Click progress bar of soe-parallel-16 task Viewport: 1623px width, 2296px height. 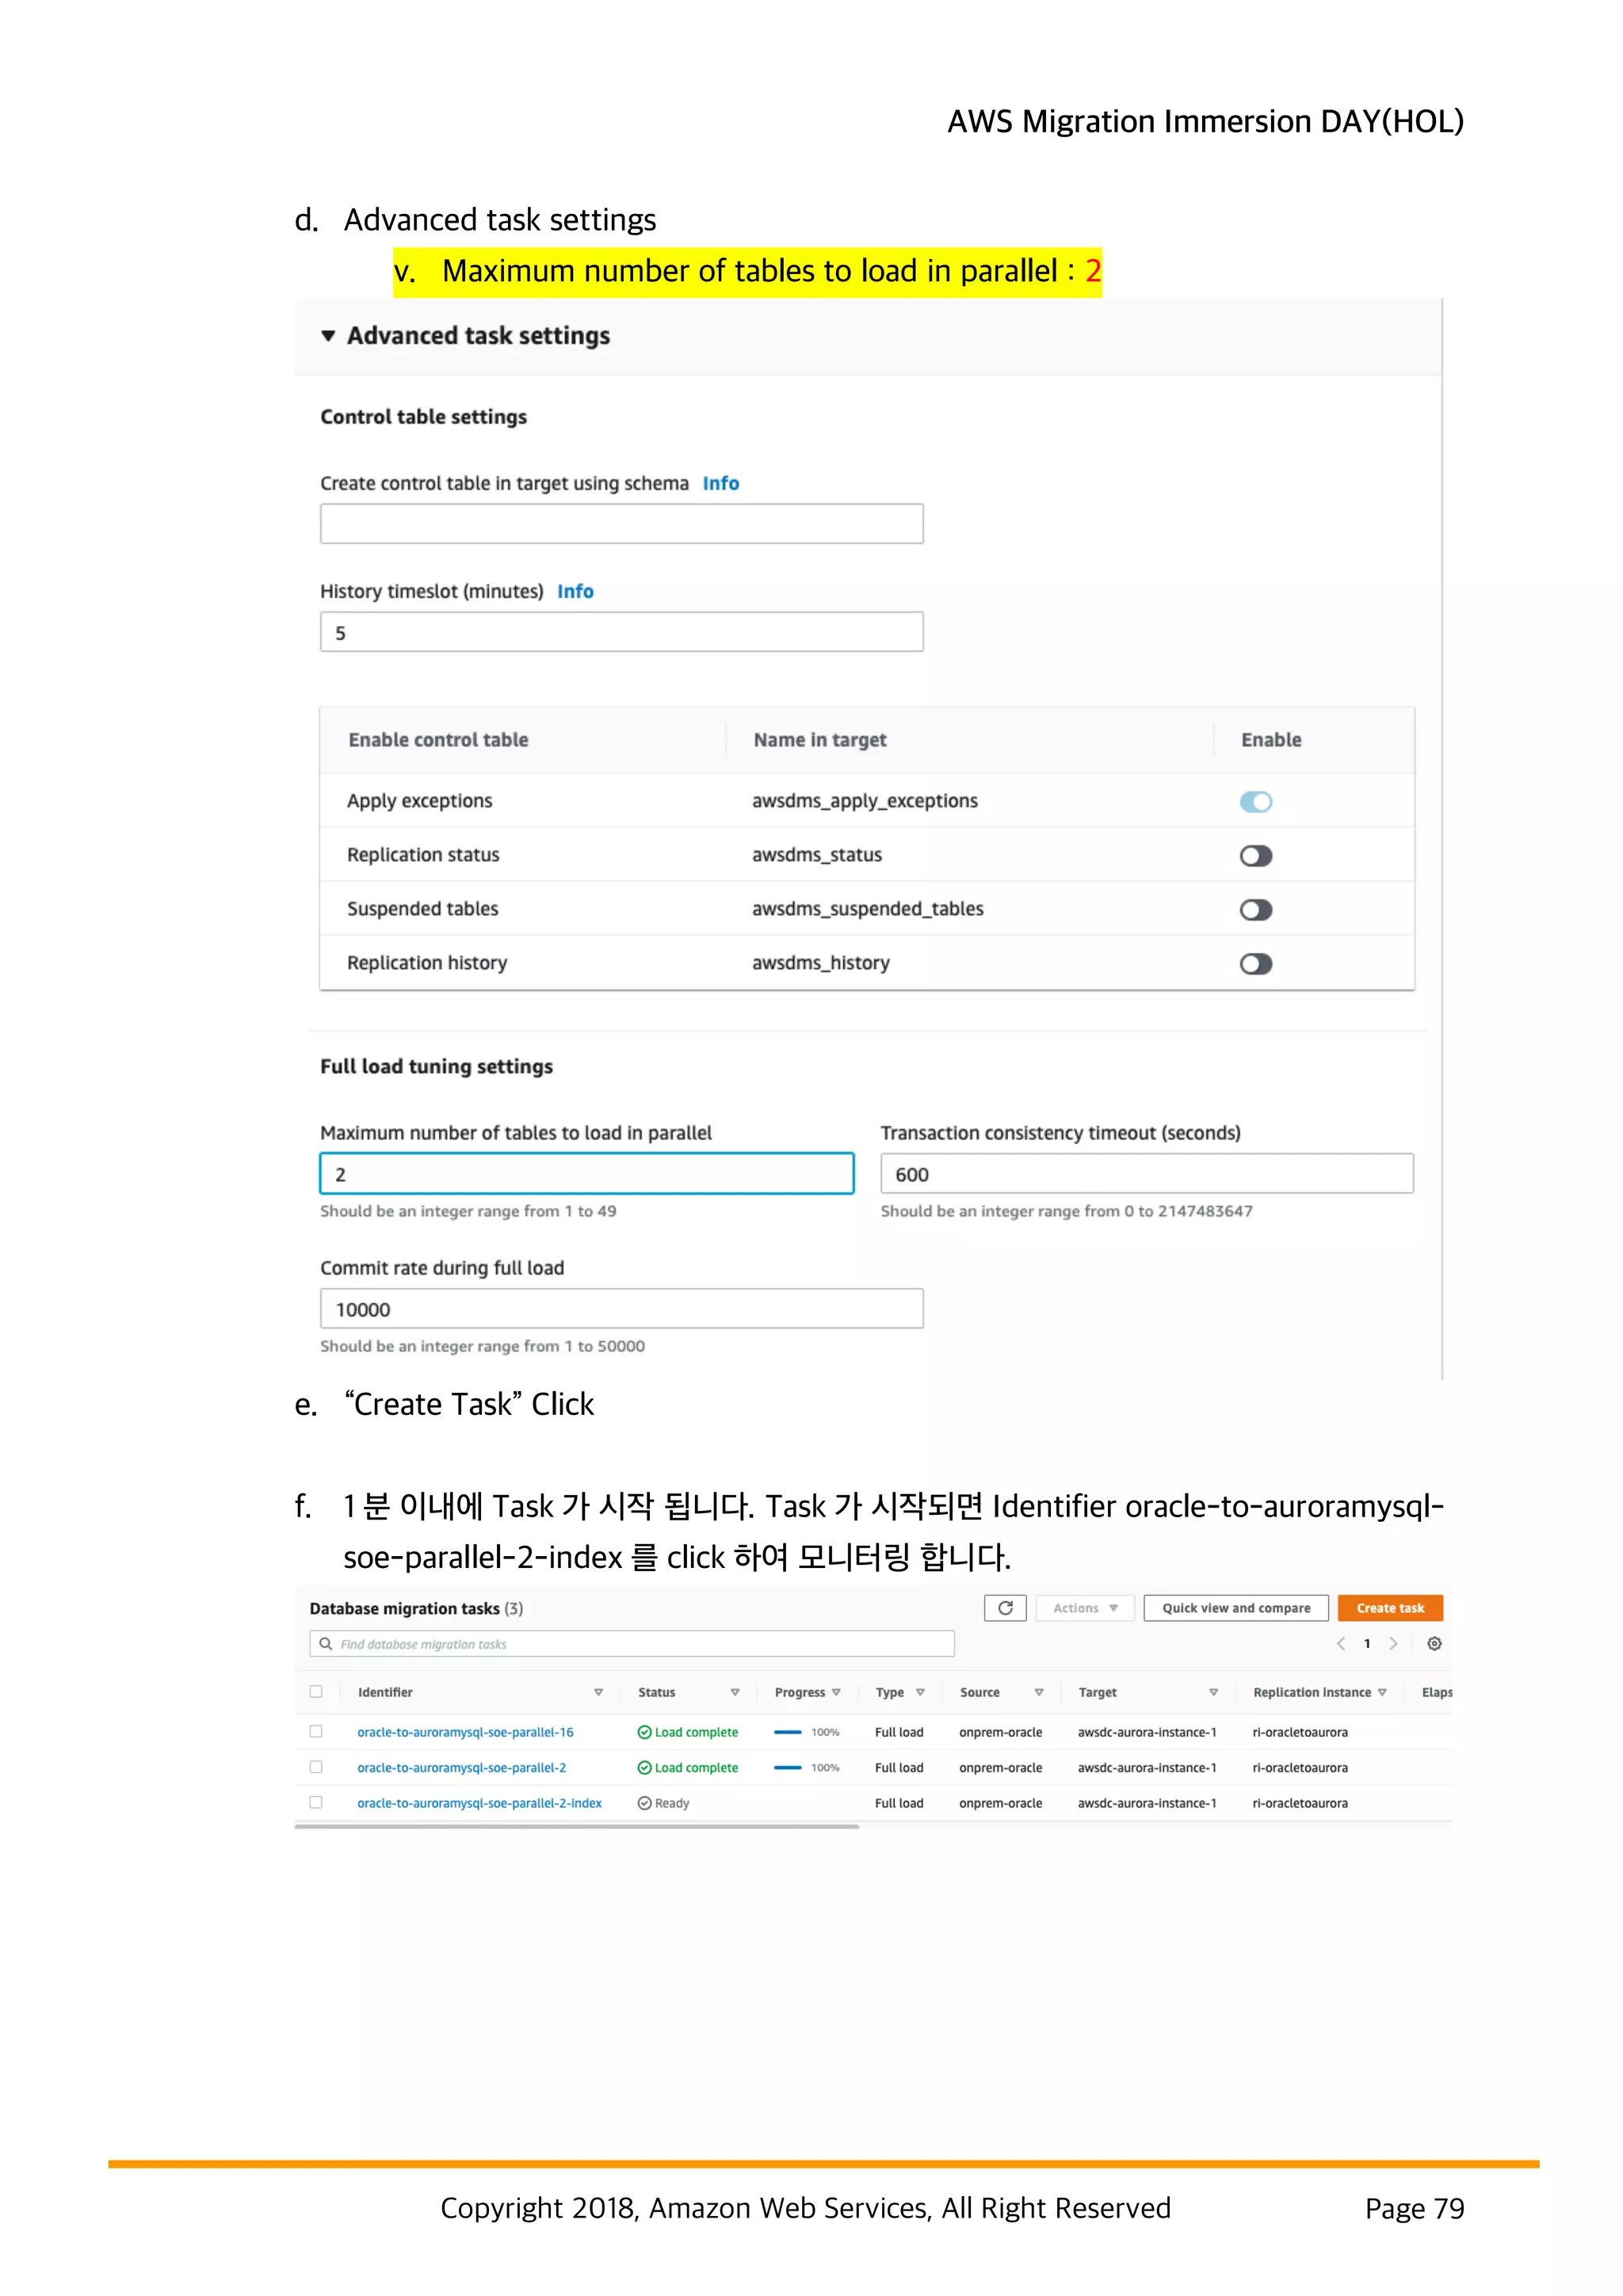coord(788,1732)
